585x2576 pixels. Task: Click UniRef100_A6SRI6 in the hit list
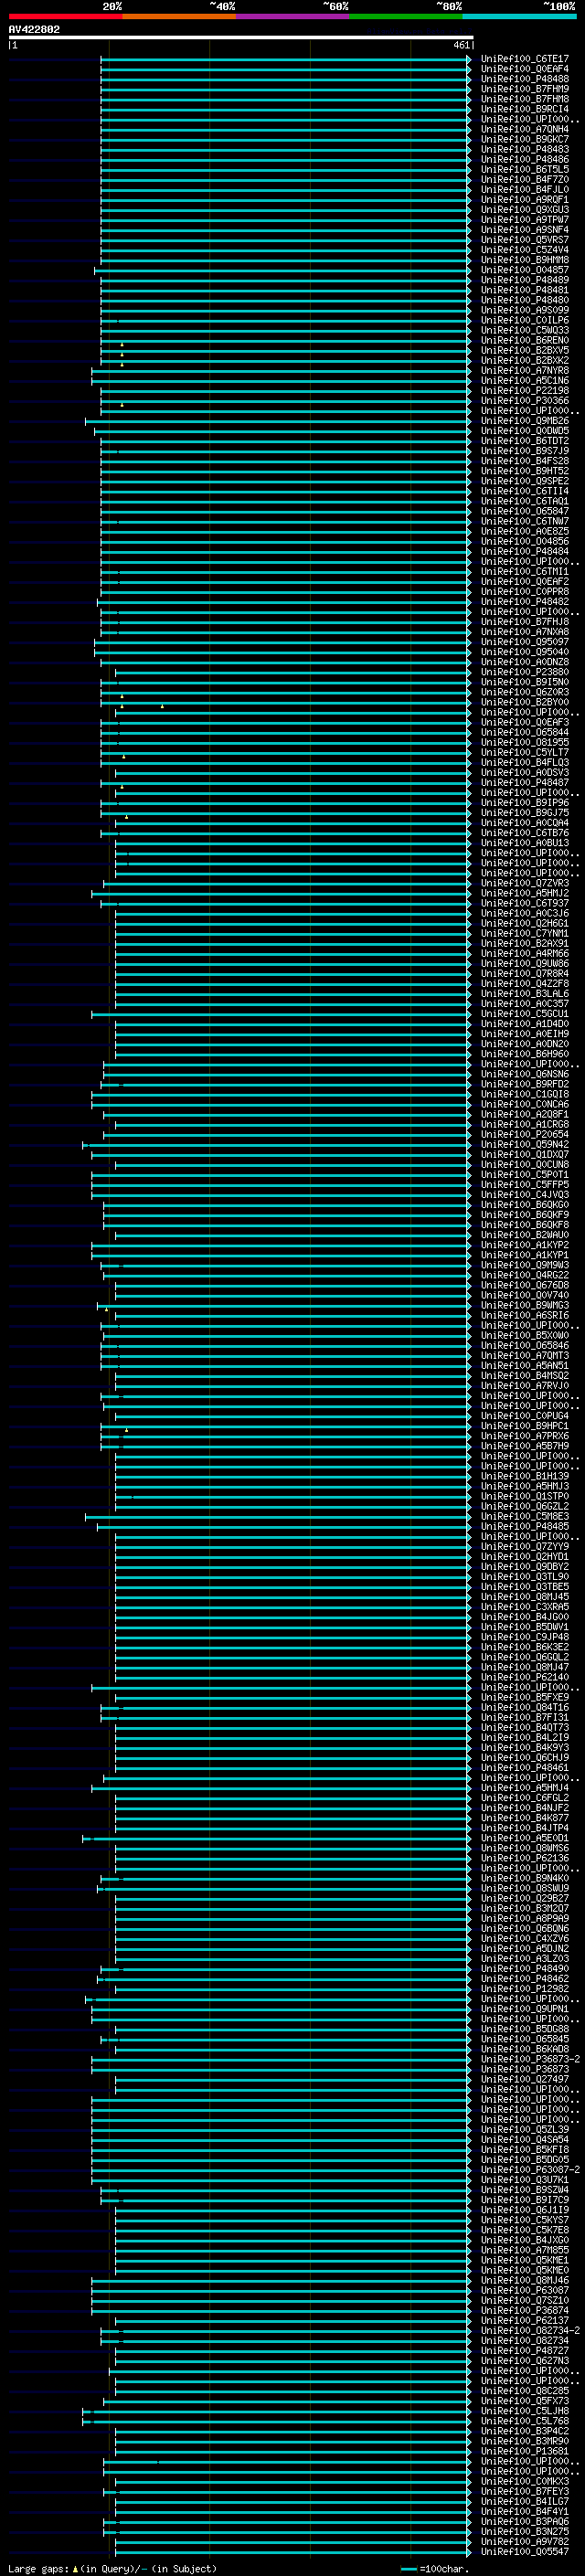[524, 1315]
